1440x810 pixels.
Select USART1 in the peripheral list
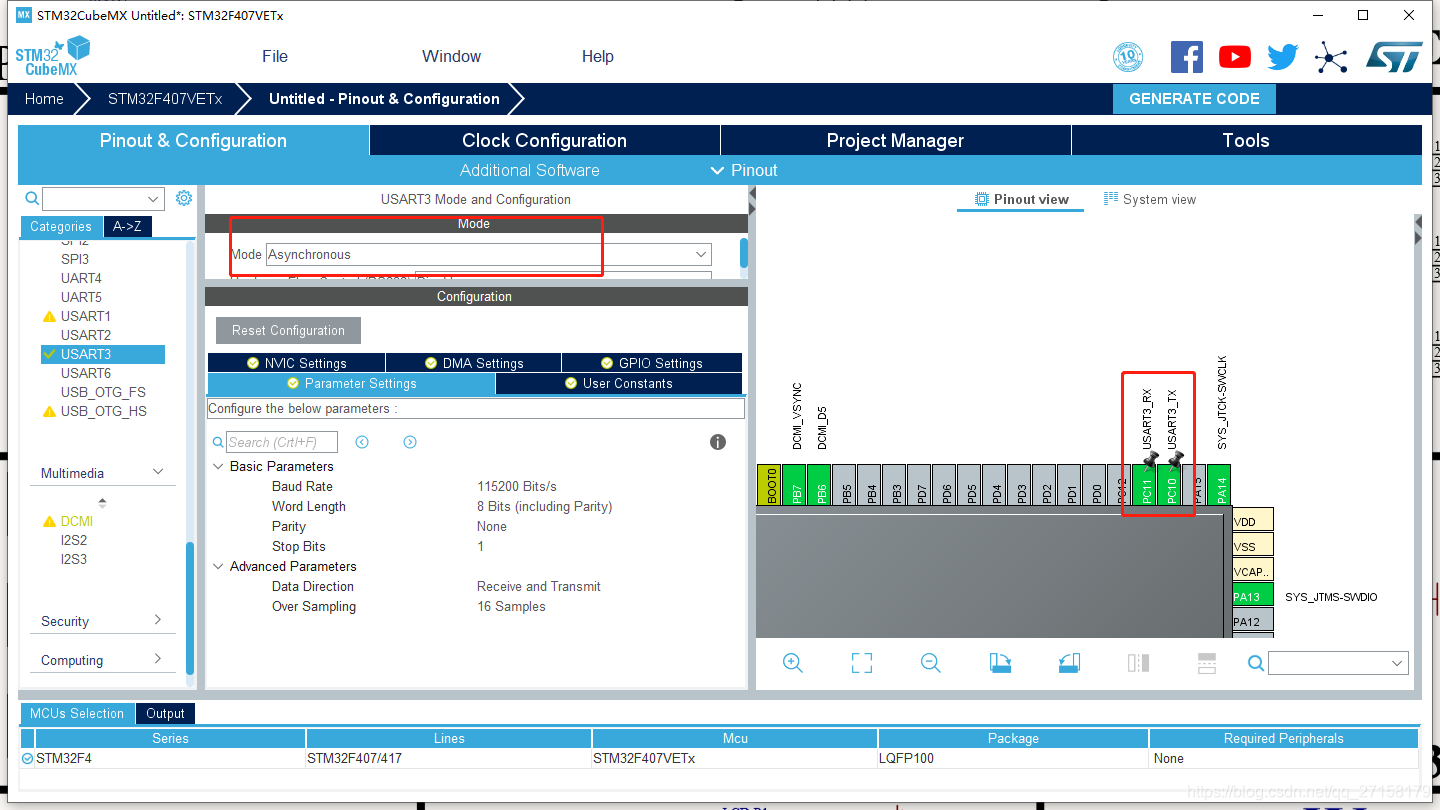(86, 316)
